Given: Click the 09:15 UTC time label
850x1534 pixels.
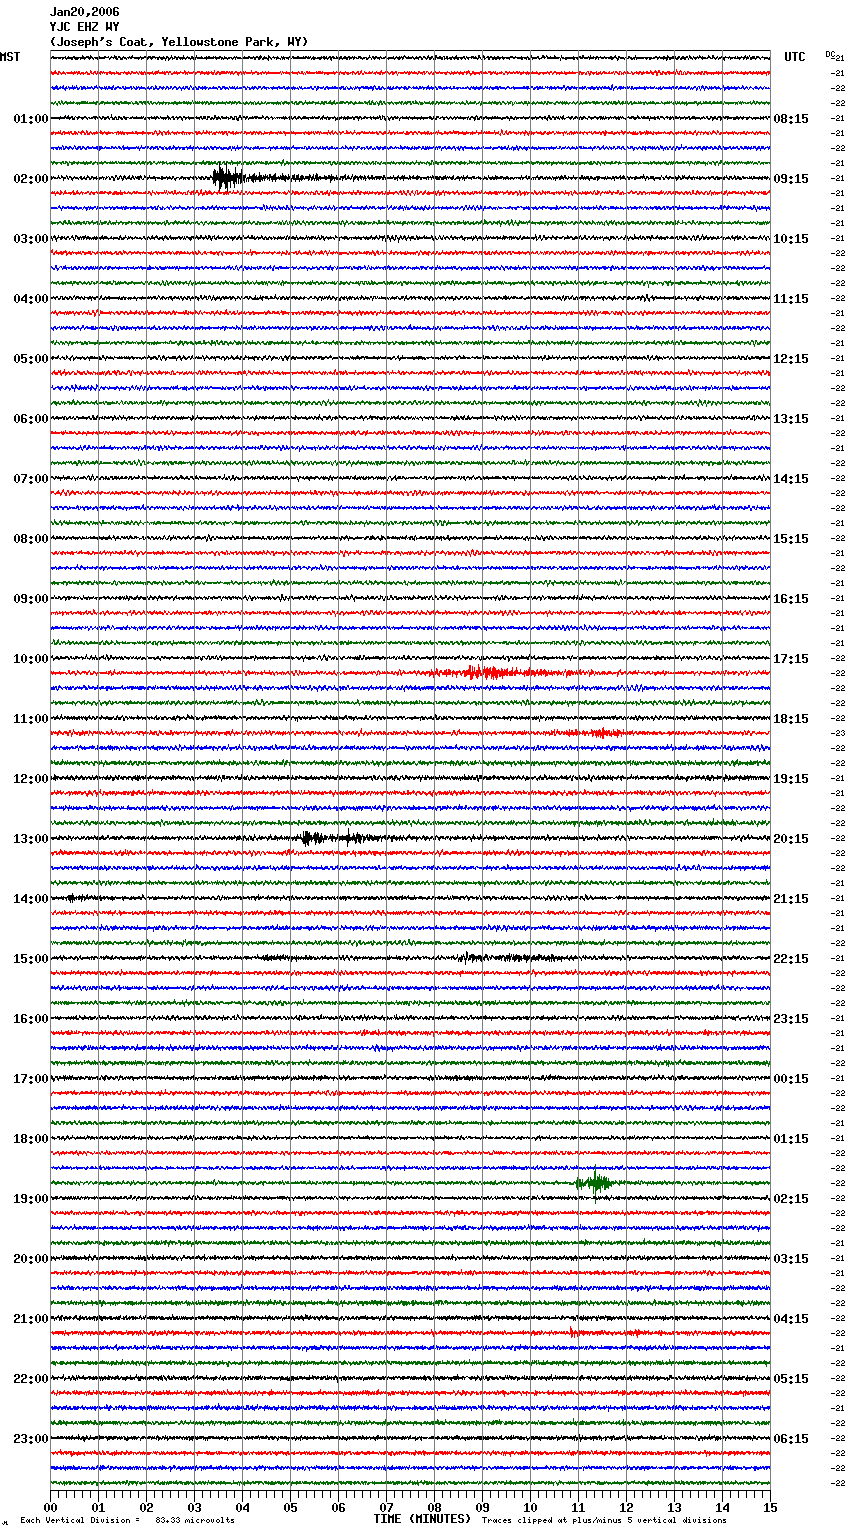Looking at the screenshot, I should 791,179.
